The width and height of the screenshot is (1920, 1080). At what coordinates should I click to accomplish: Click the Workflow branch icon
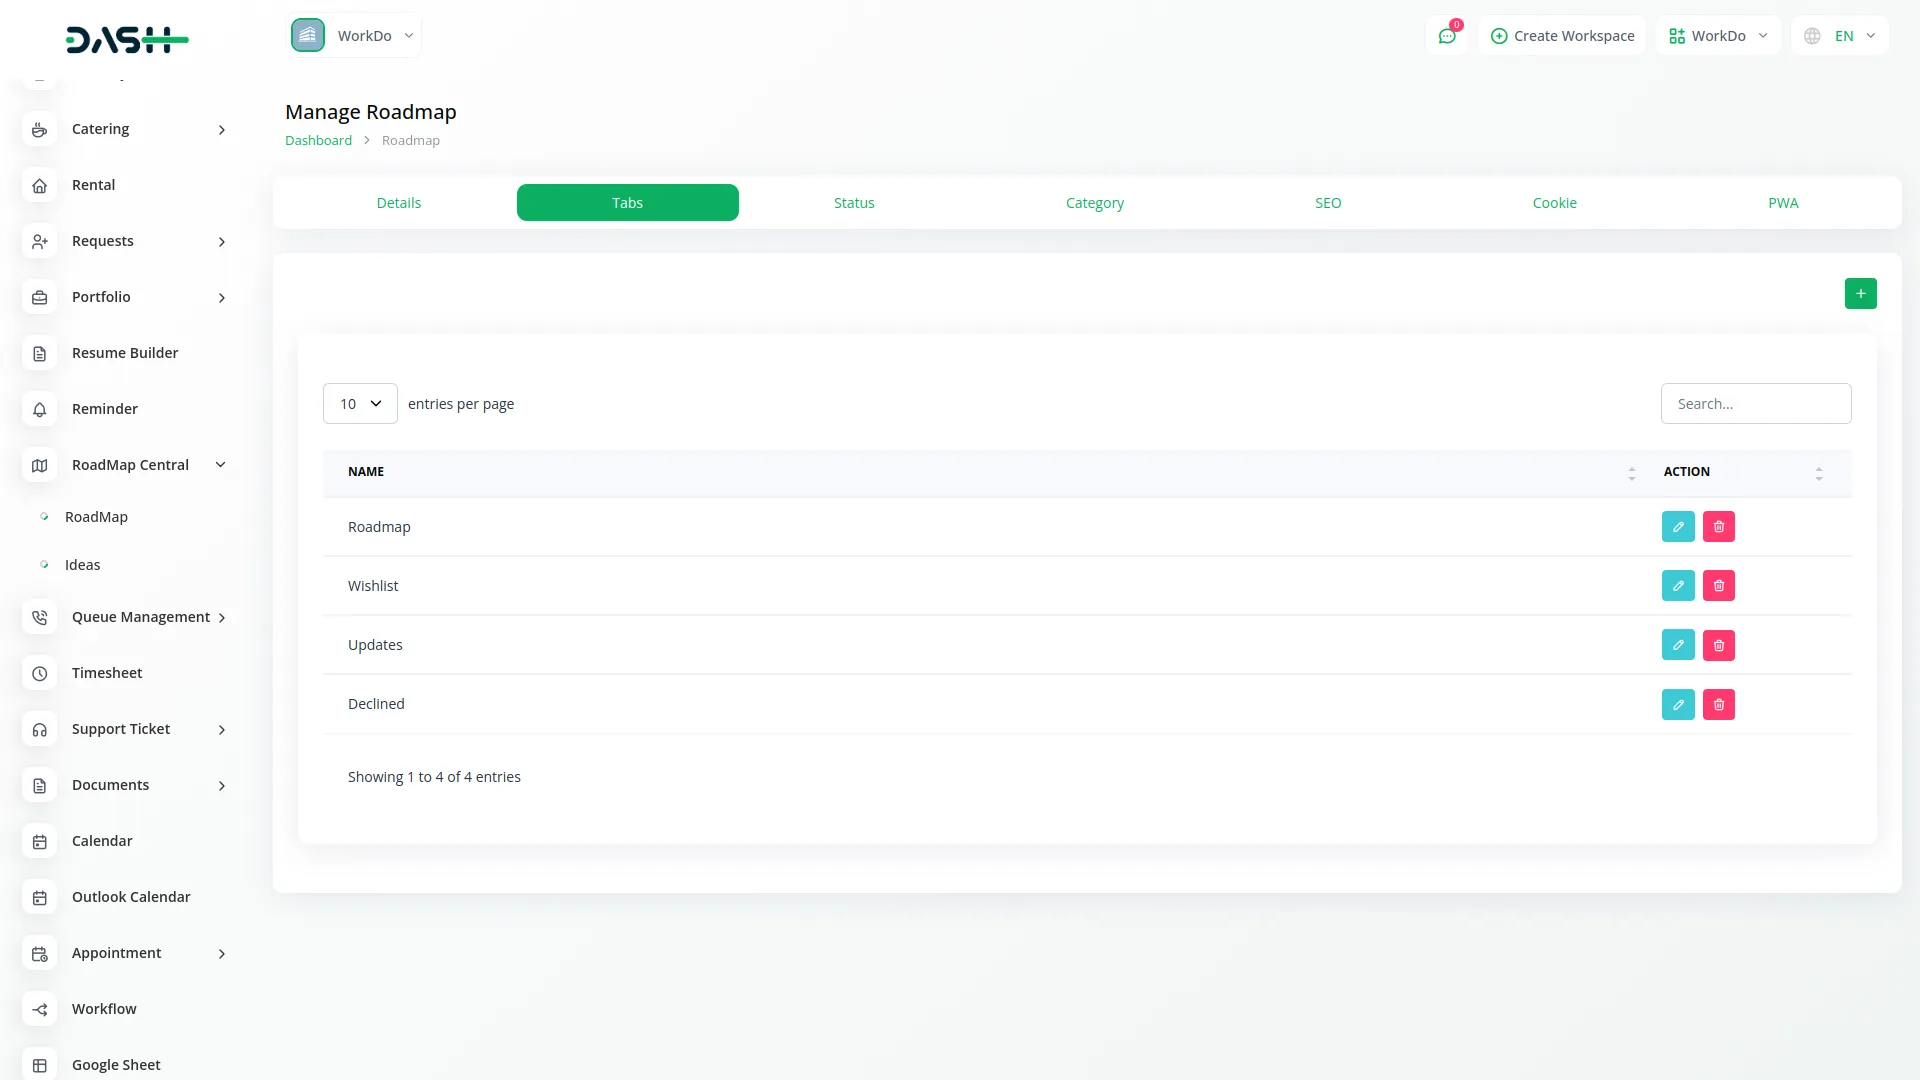pos(39,1009)
